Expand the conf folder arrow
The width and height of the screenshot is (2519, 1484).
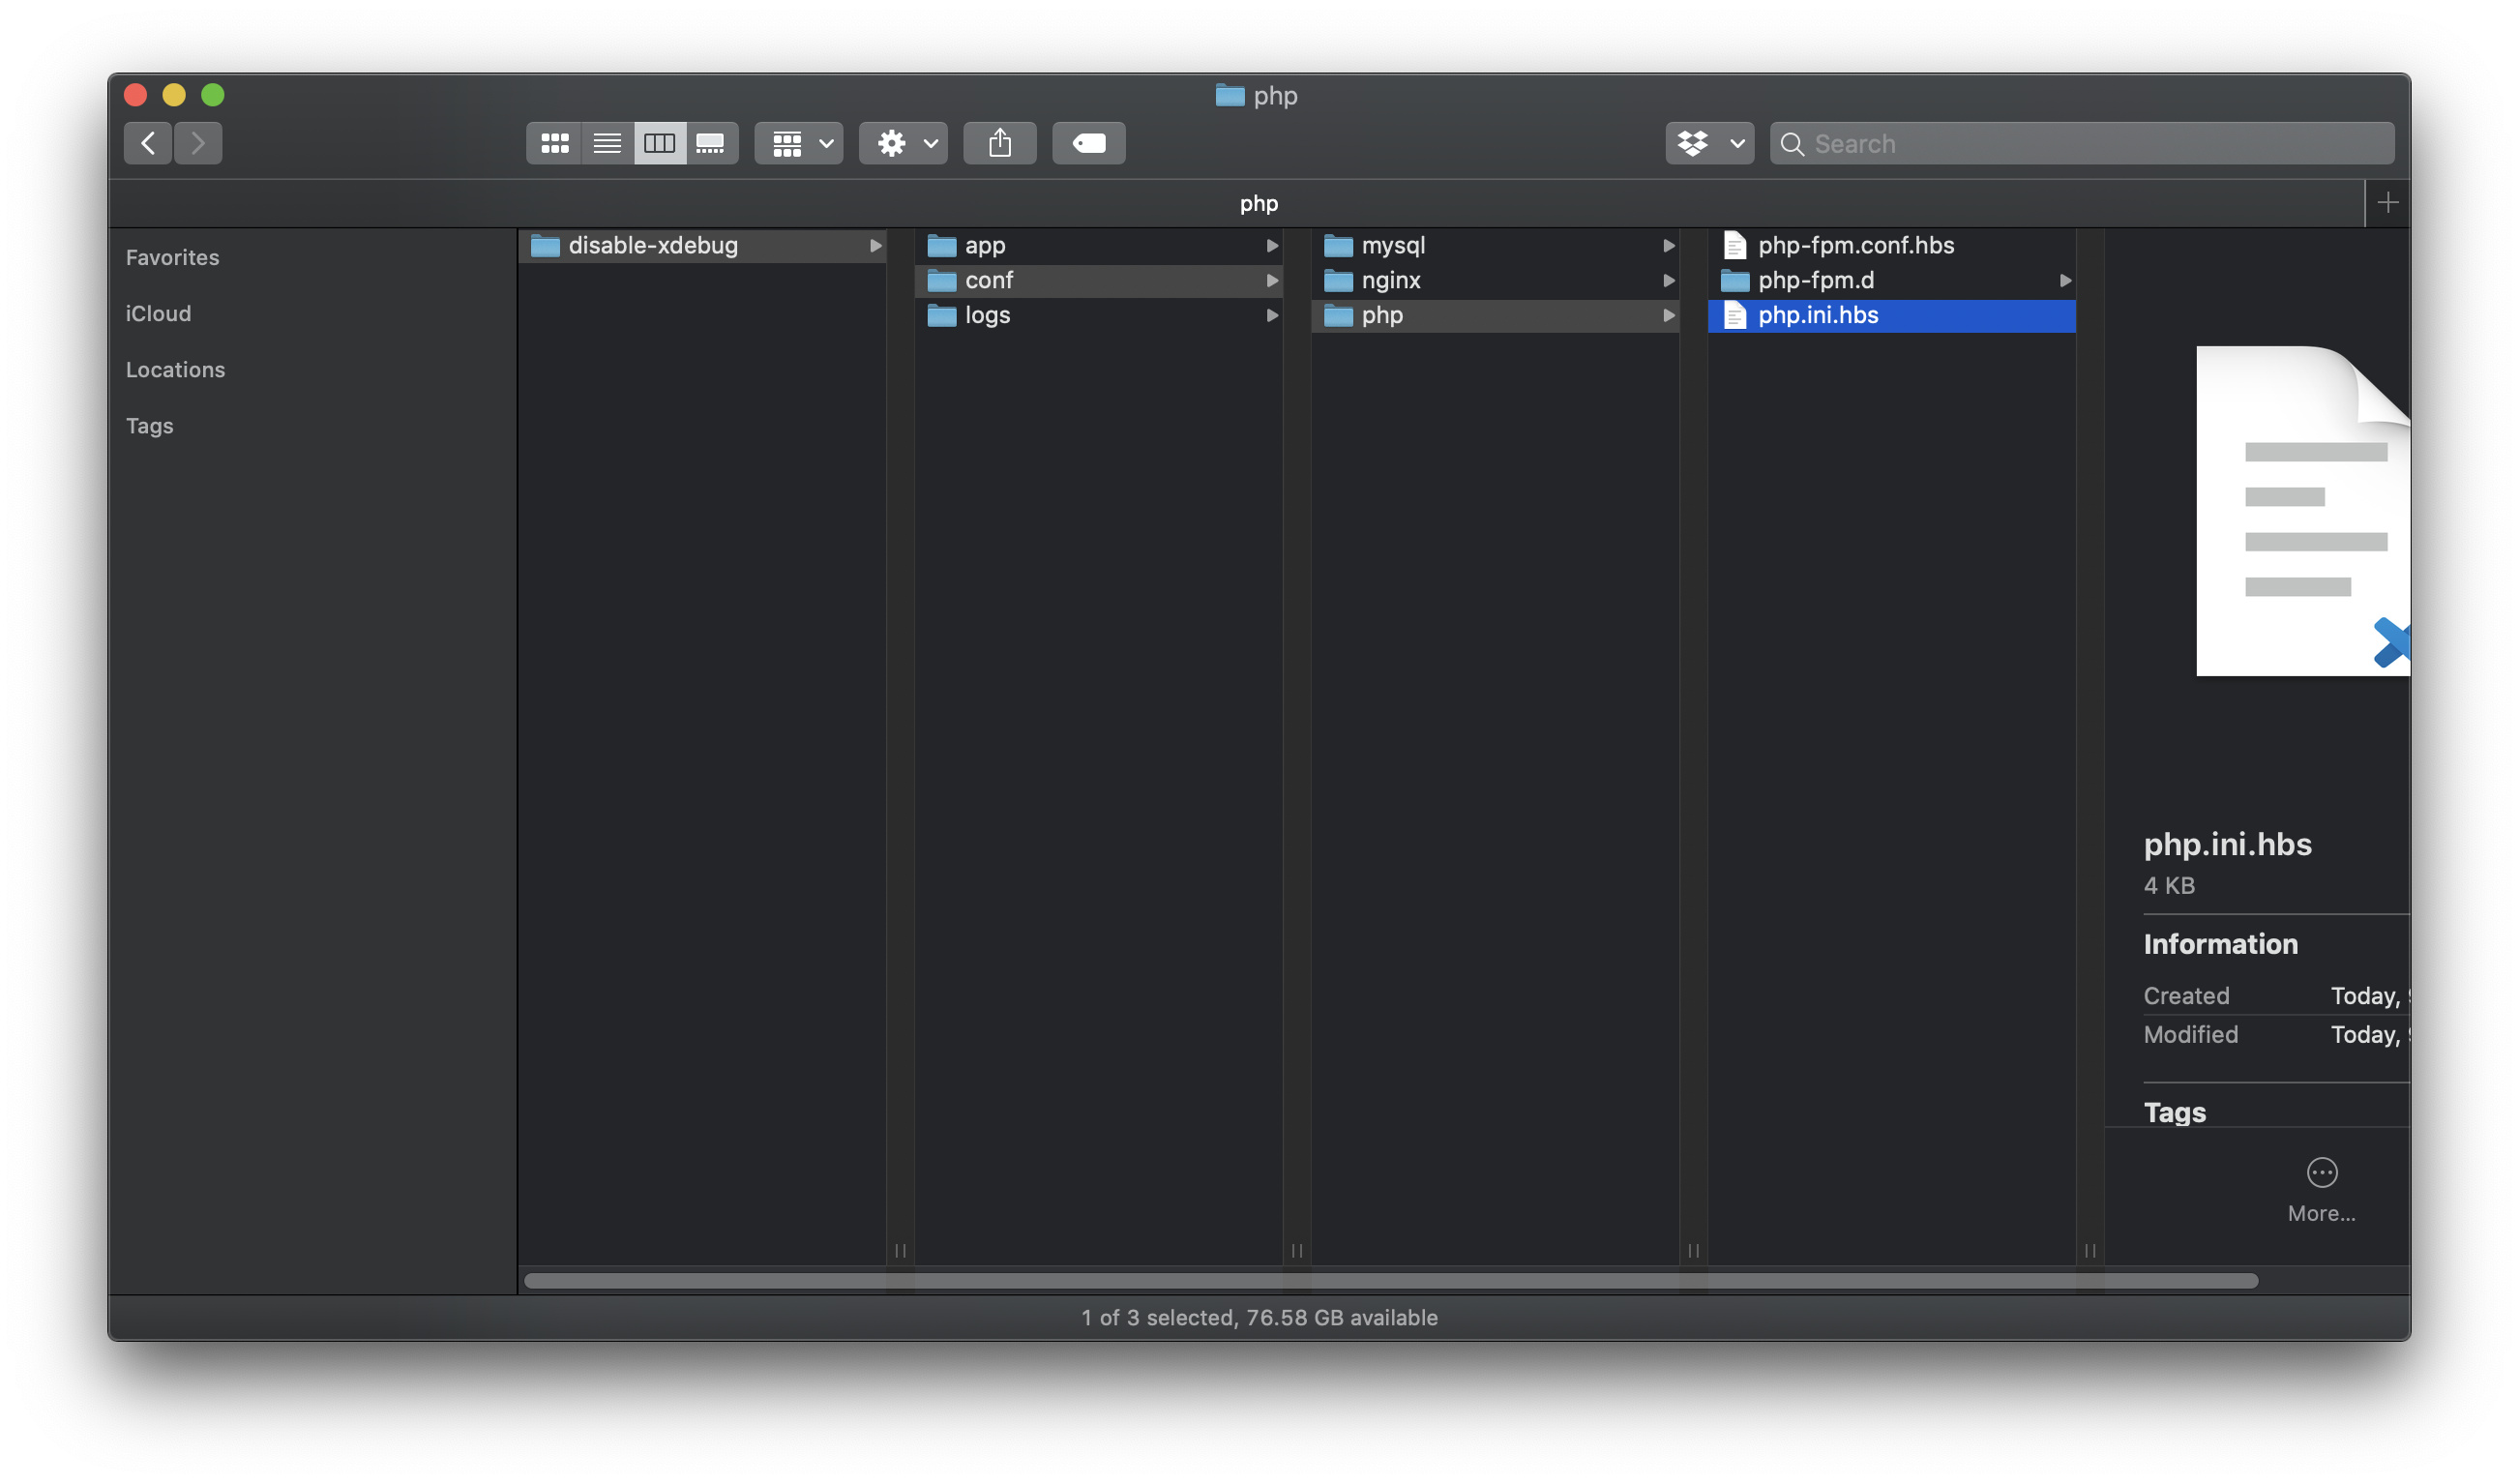[1272, 280]
